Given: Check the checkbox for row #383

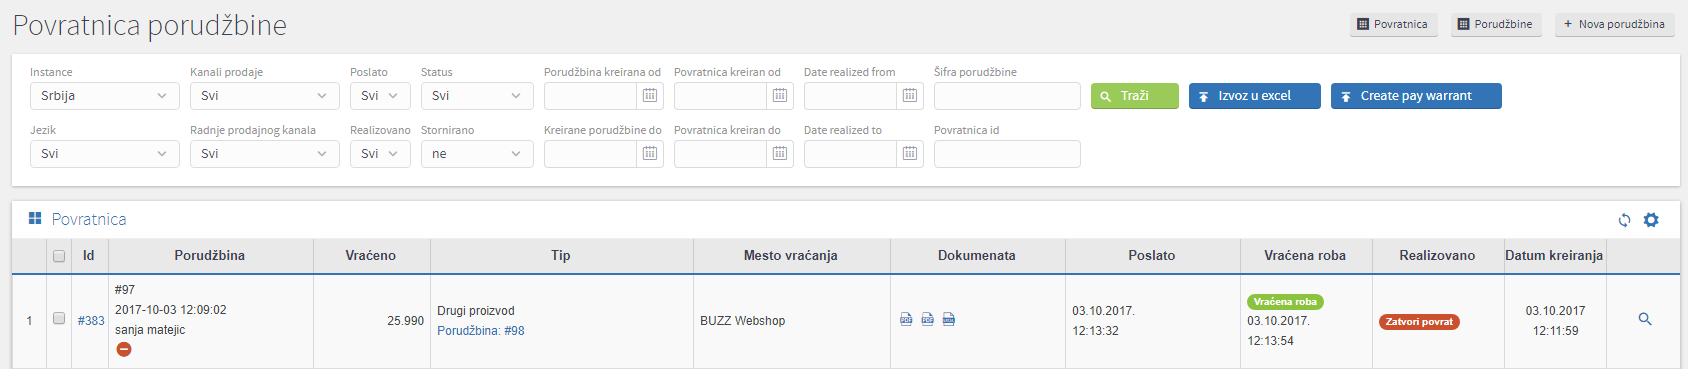Looking at the screenshot, I should 59,319.
